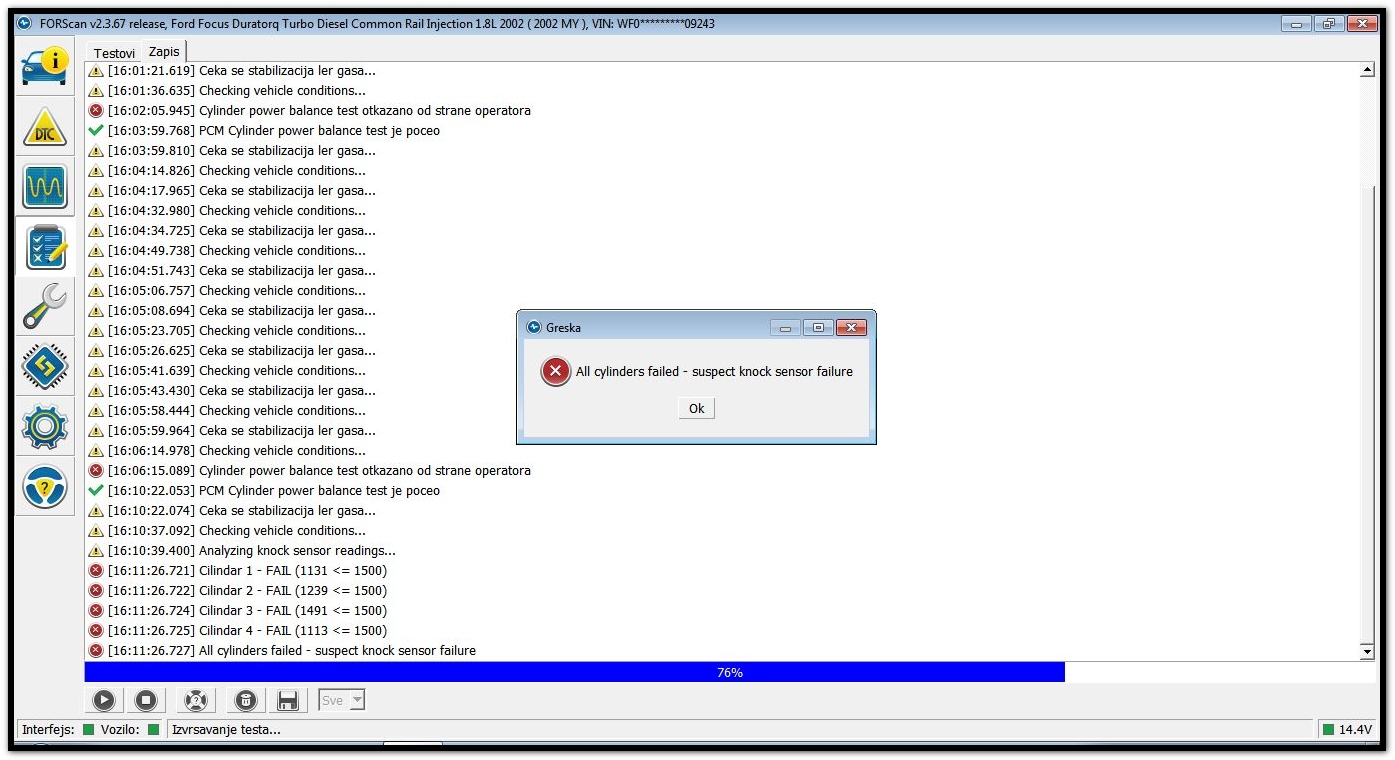The height and width of the screenshot is (760, 1395).
Task: Clear the log with trash button
Action: [246, 701]
